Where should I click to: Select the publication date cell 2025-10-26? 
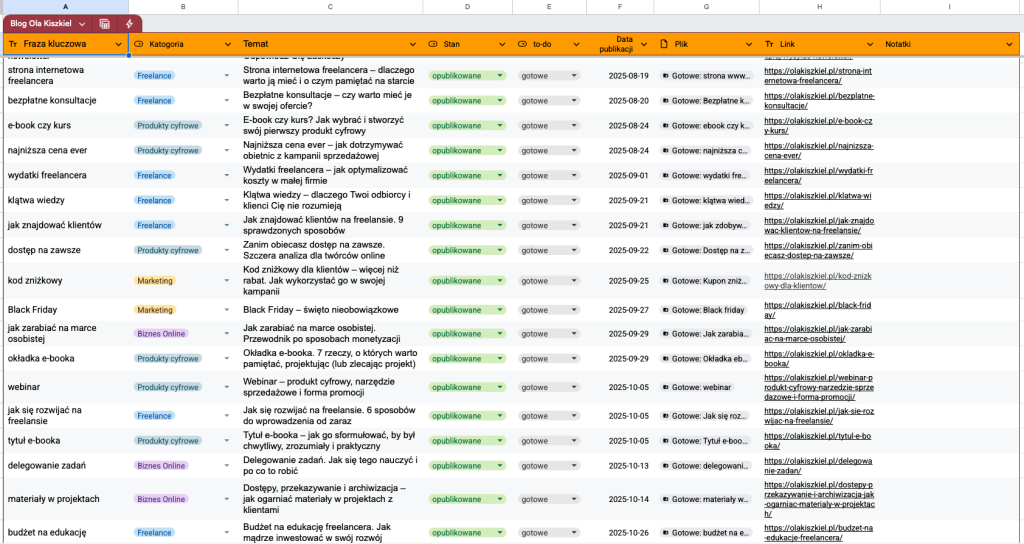[627, 533]
